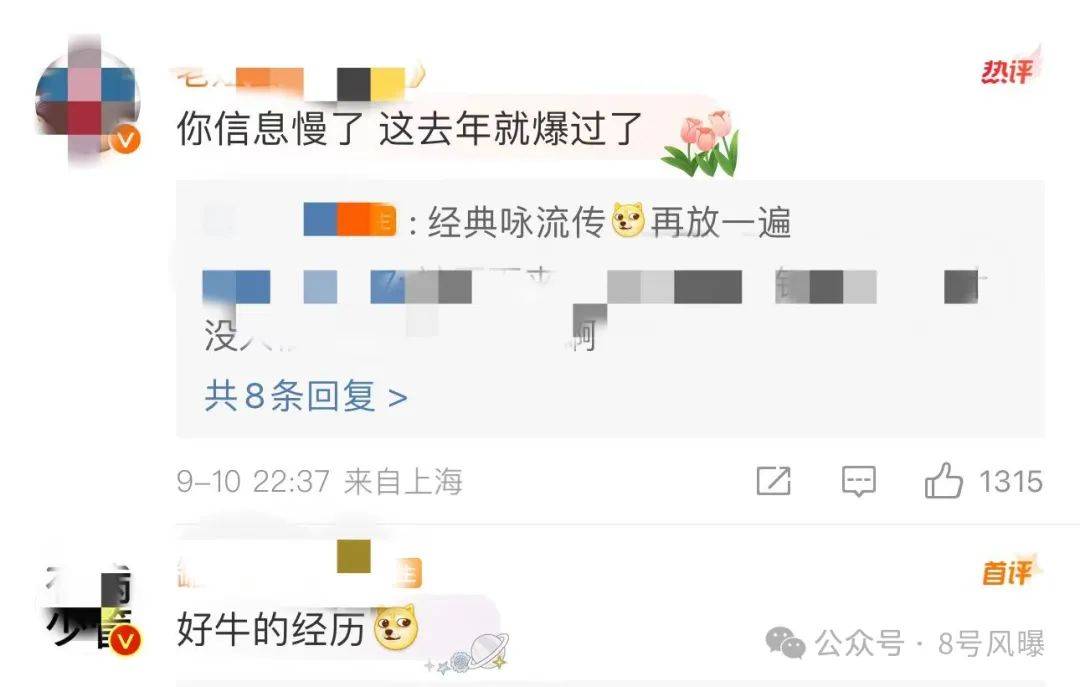Click the 首评 first comment badge
The height and width of the screenshot is (687, 1080).
tap(1010, 571)
